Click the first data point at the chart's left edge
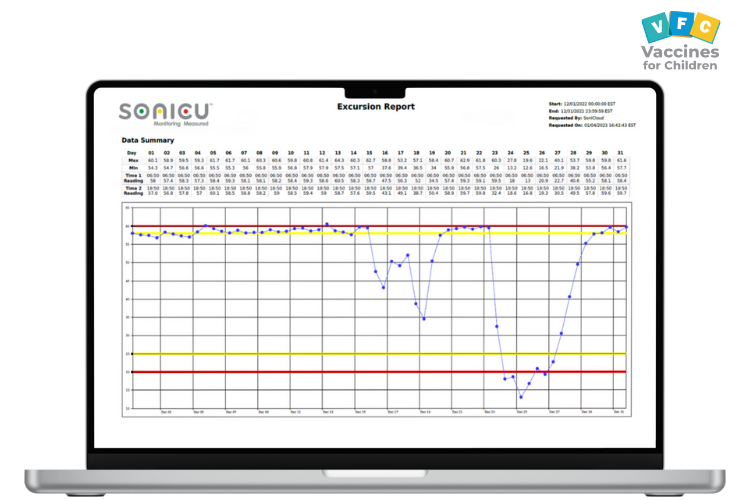Viewport: 750px width, 500px height. point(133,233)
